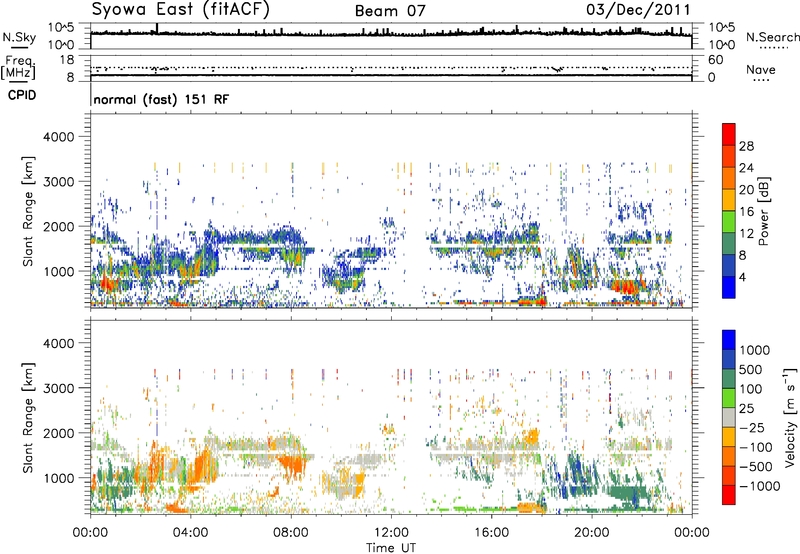Click the grey ±25 segment of Velocity color bar
This screenshot has height=554, width=800.
click(x=729, y=417)
